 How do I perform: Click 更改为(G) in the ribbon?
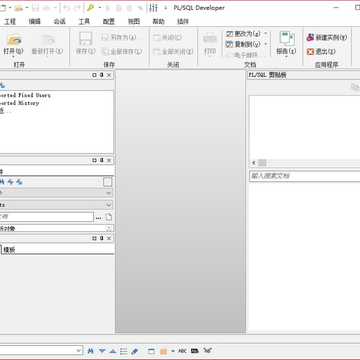(x=243, y=34)
